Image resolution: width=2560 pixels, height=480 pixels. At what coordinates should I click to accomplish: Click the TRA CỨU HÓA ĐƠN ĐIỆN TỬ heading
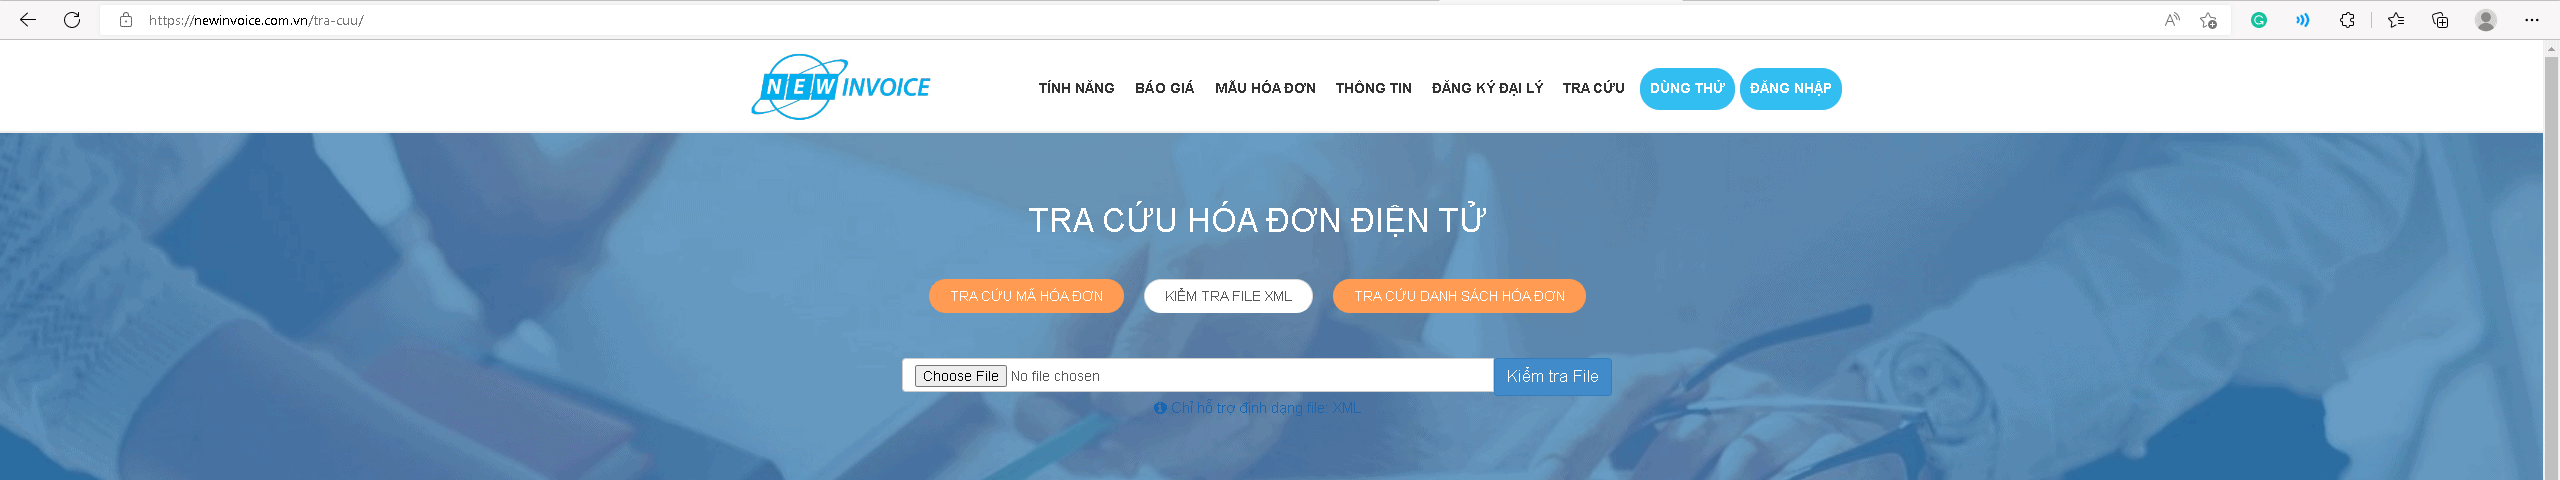tap(1257, 220)
